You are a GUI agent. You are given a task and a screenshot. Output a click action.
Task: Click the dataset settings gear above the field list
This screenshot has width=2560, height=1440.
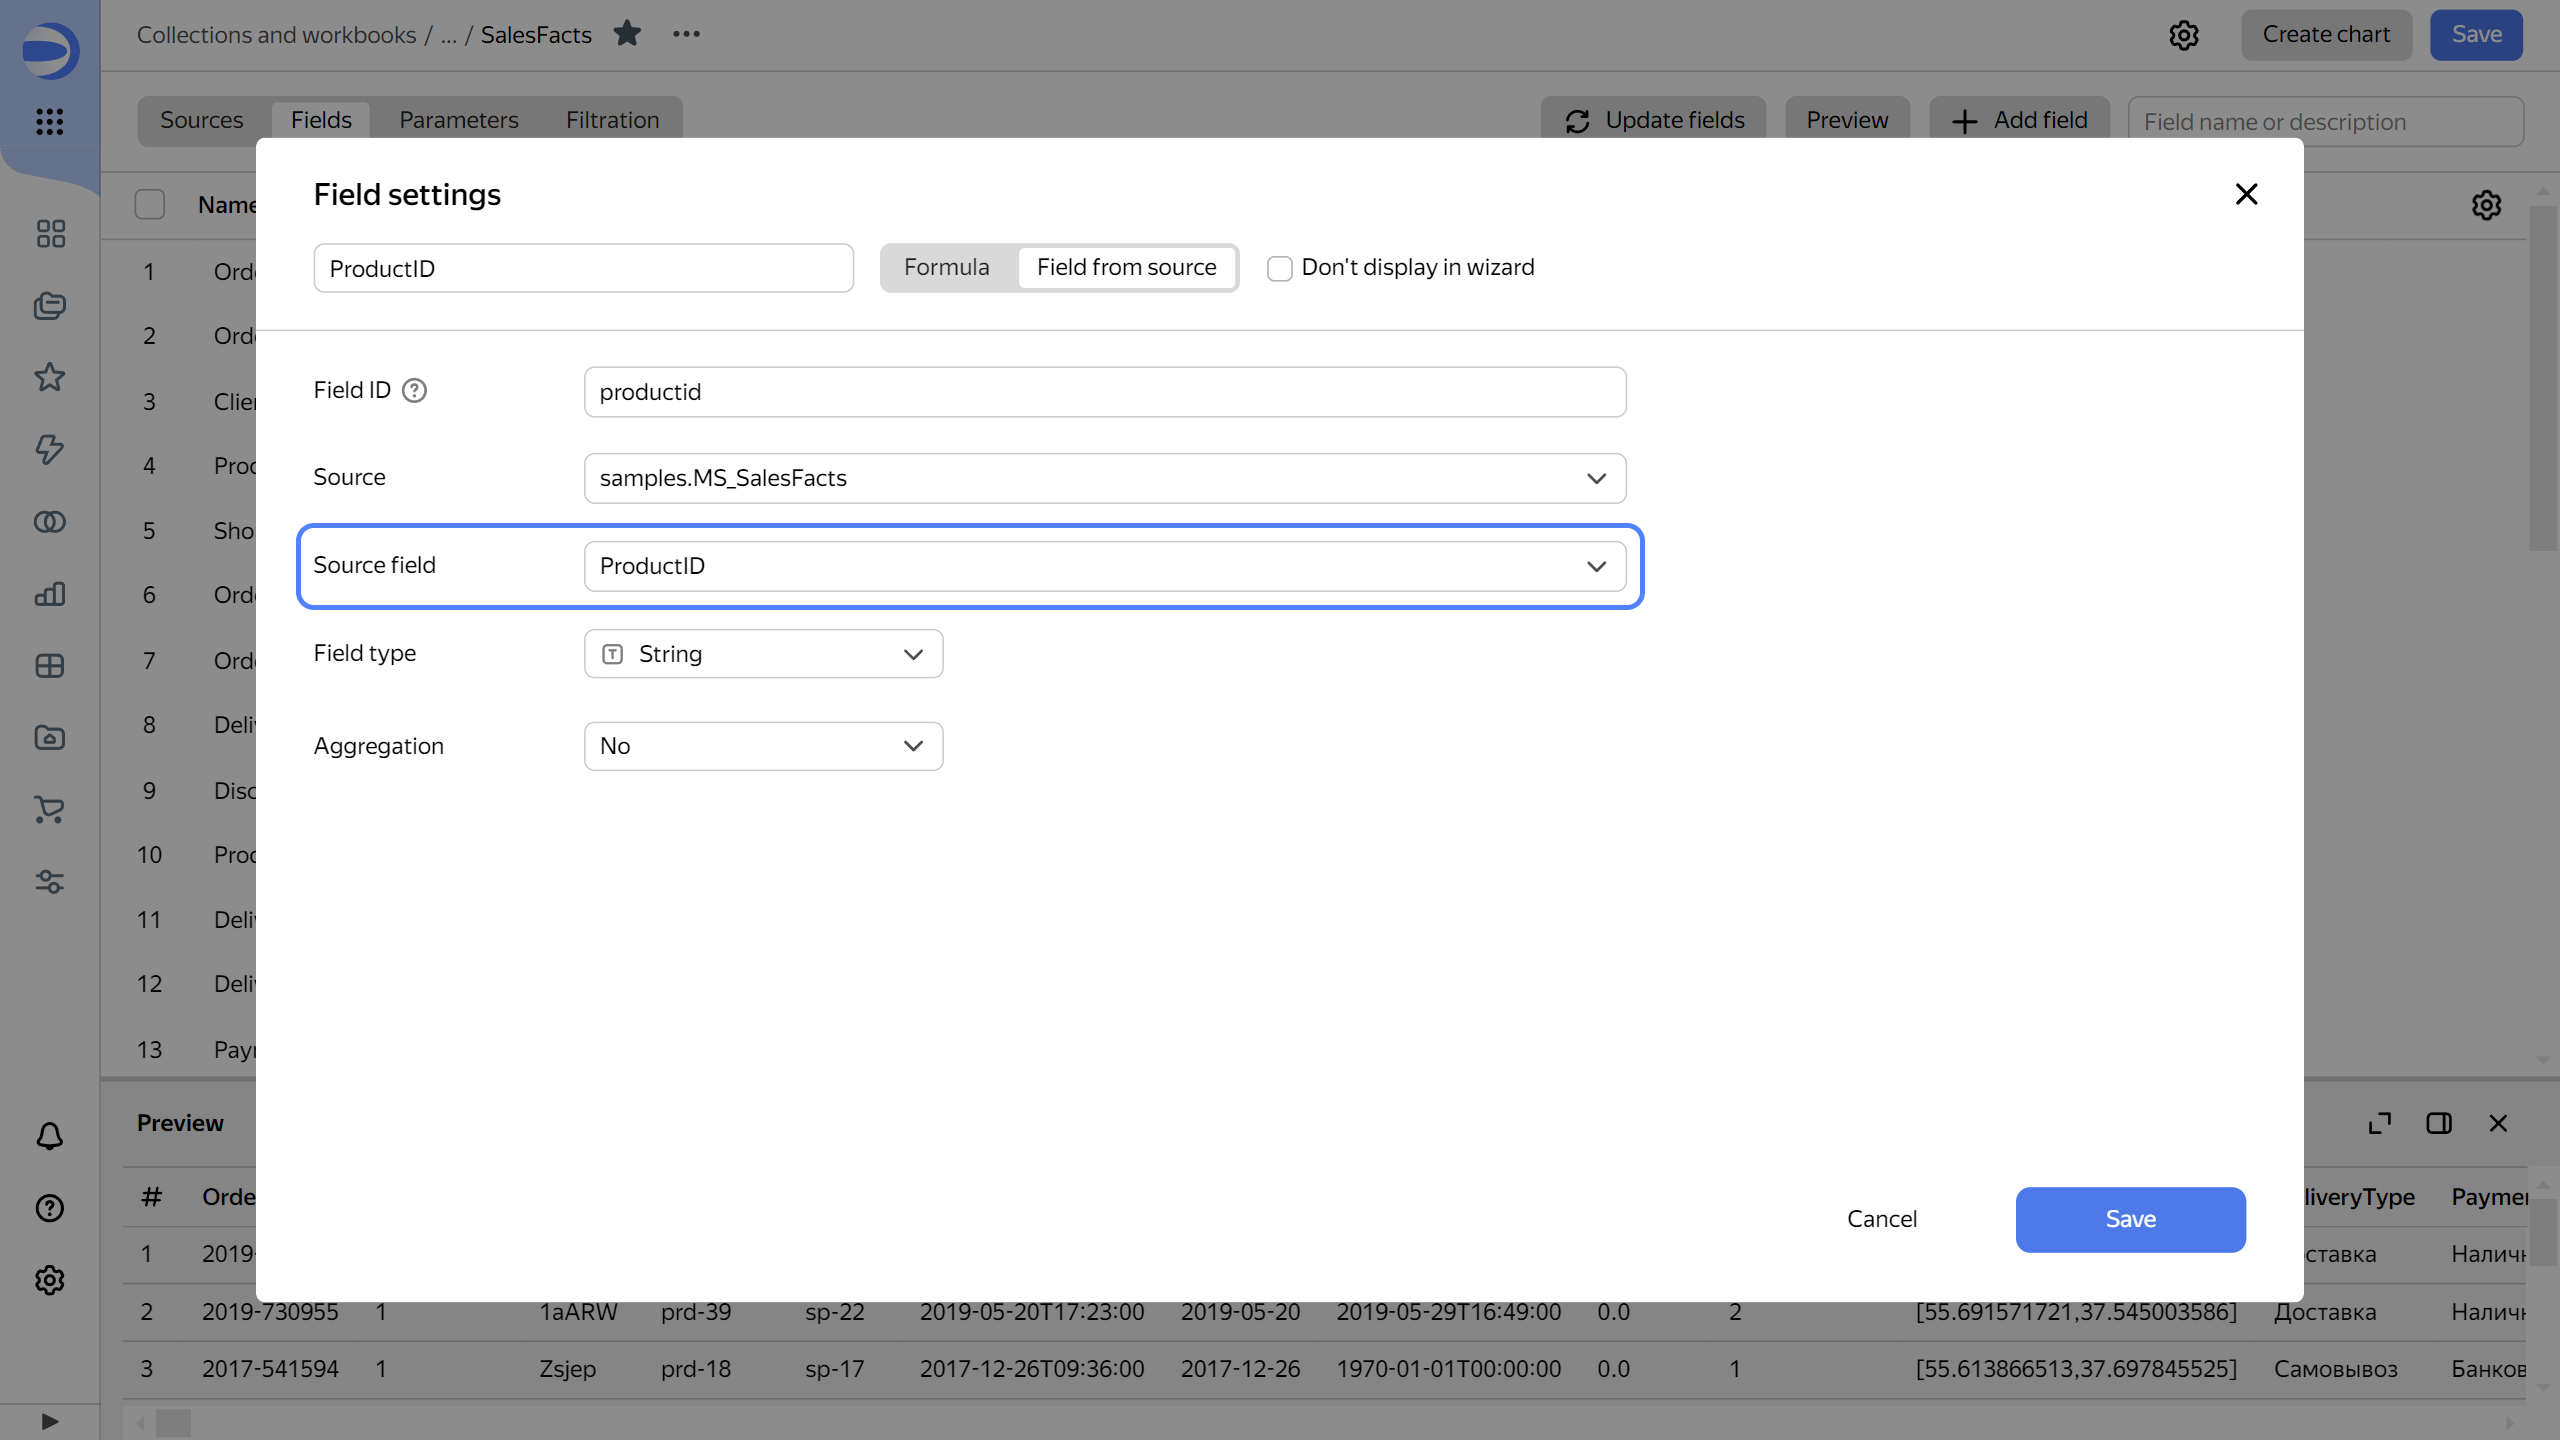2486,205
